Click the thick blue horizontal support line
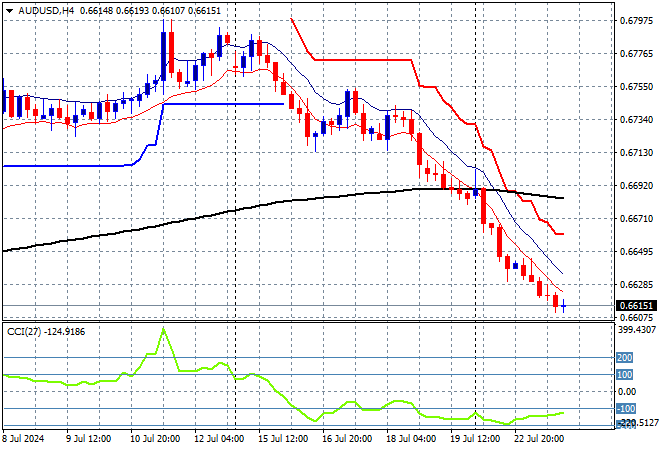 tap(224, 104)
